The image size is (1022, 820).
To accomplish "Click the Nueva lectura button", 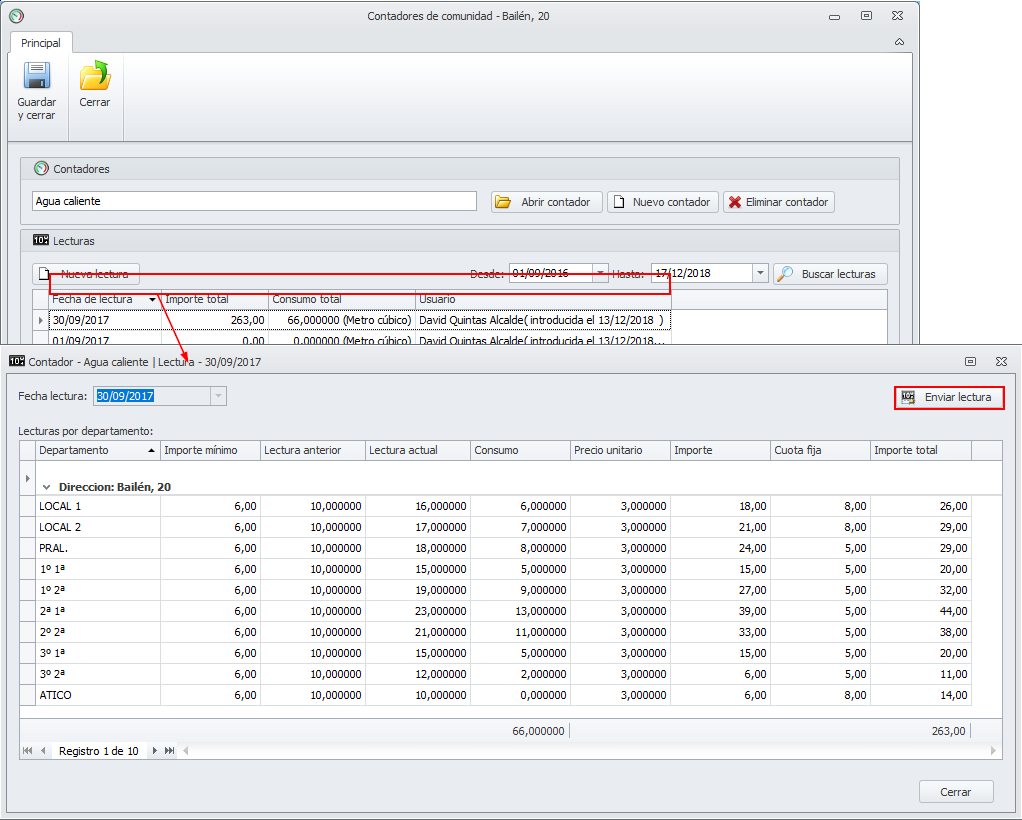I will [86, 274].
